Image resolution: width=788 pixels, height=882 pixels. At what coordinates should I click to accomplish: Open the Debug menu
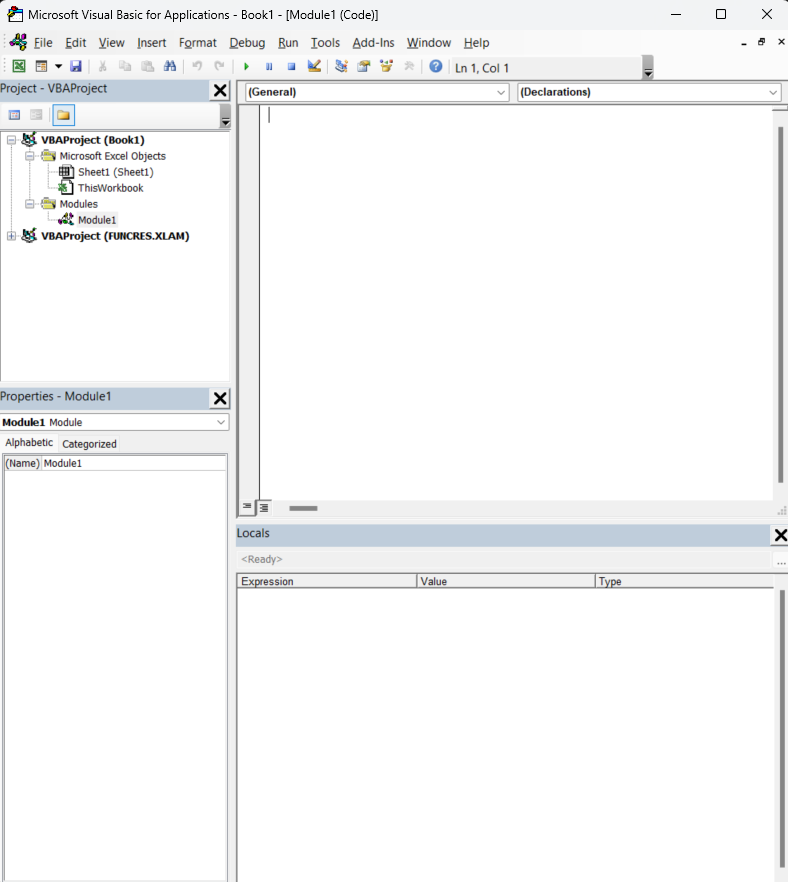[x=247, y=43]
